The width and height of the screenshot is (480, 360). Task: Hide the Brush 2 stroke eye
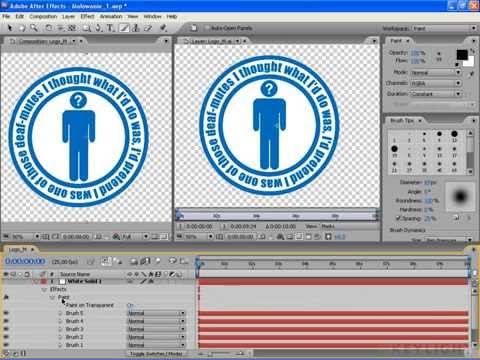click(x=6, y=337)
